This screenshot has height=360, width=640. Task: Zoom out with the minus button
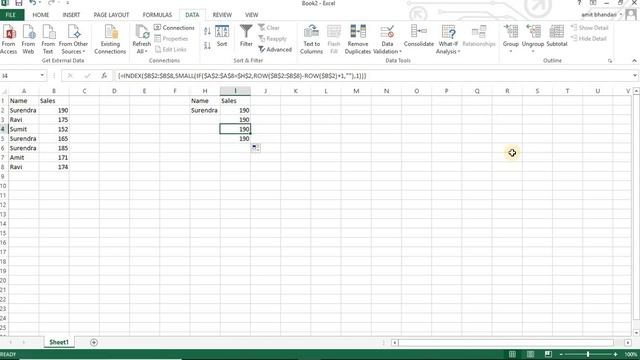point(561,354)
